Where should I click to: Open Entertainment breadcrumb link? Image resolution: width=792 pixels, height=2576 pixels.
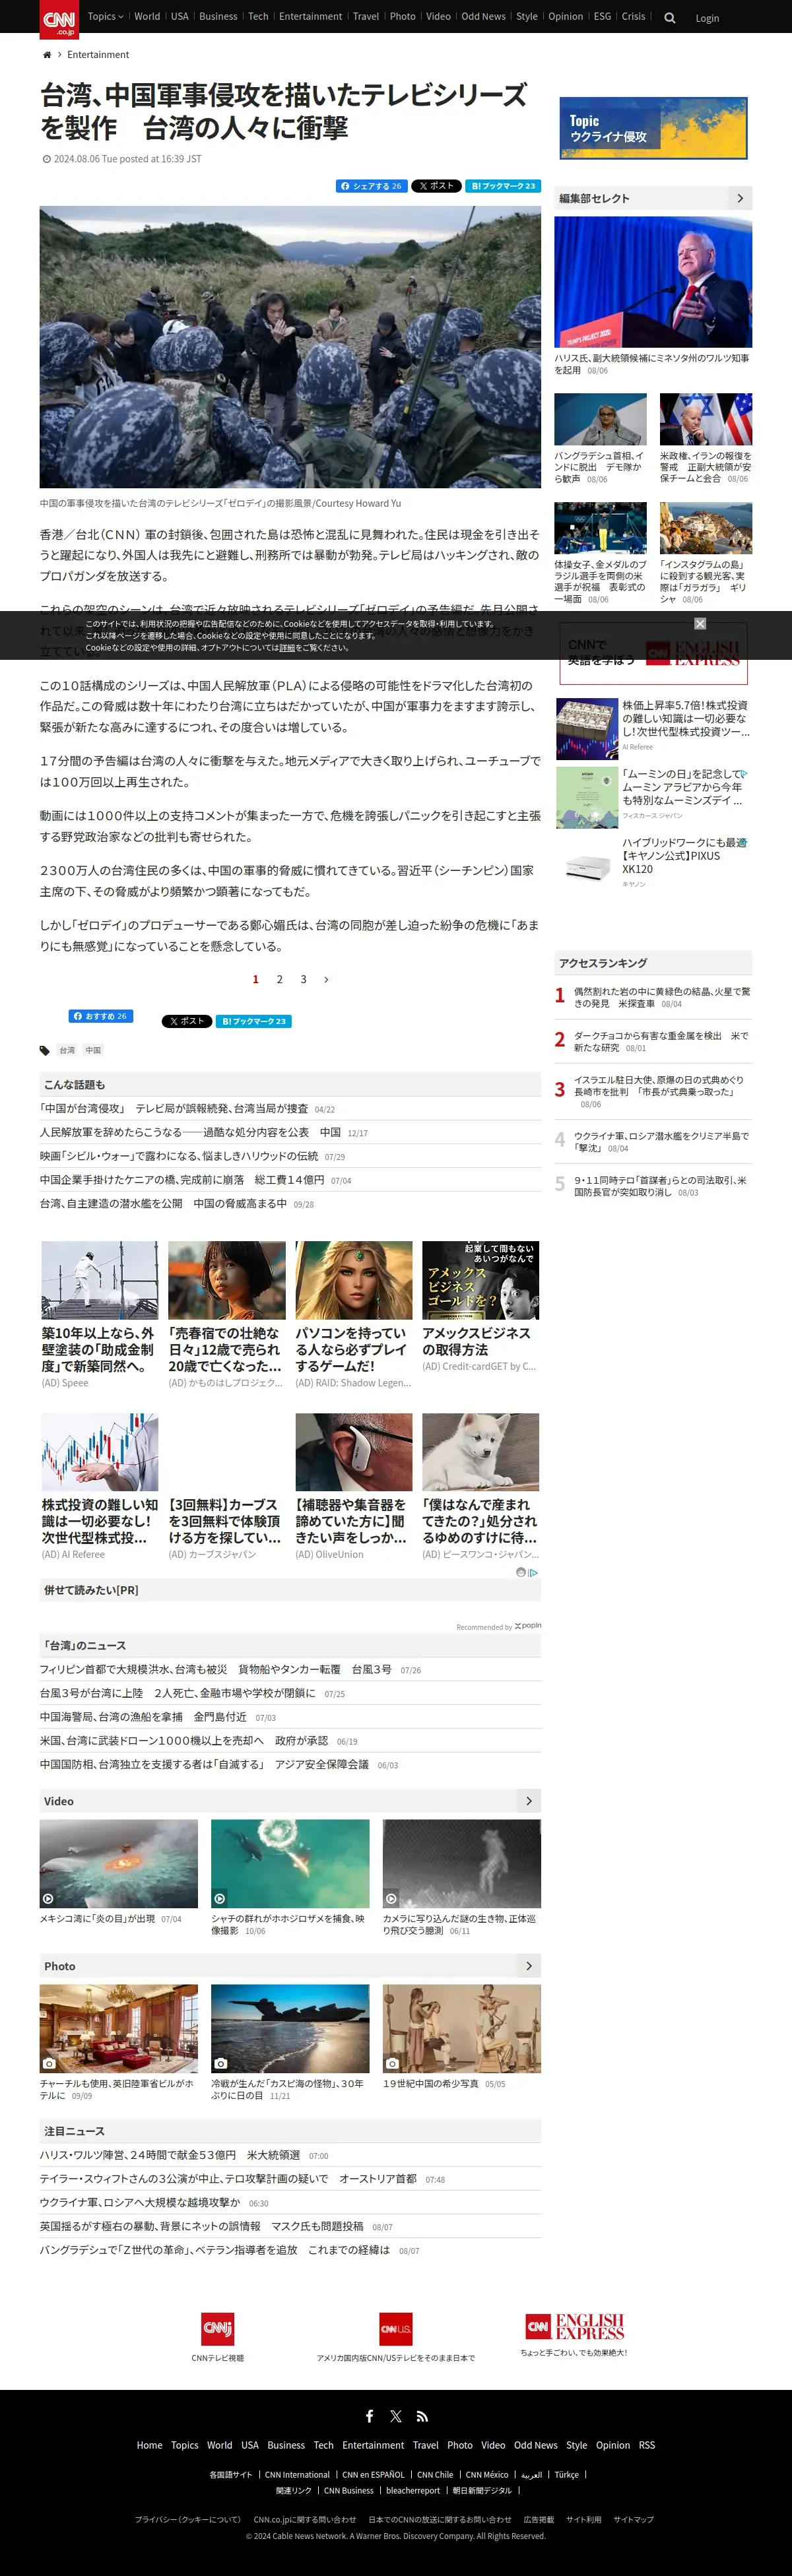click(x=98, y=55)
